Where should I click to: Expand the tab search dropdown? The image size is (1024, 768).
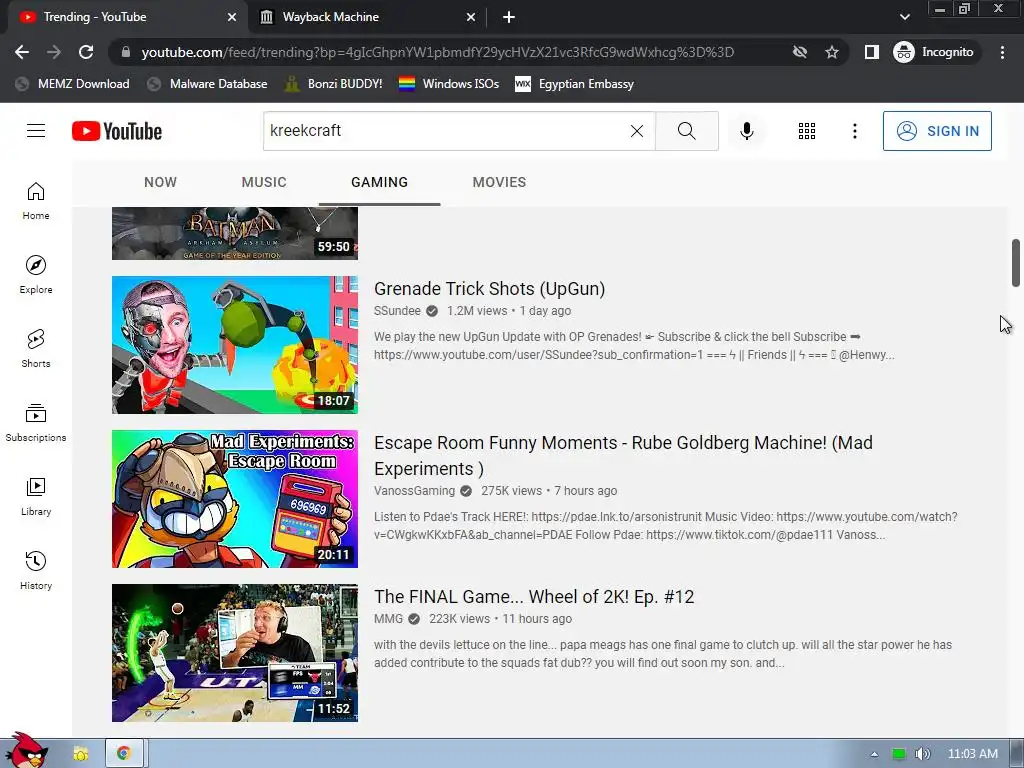(x=904, y=17)
